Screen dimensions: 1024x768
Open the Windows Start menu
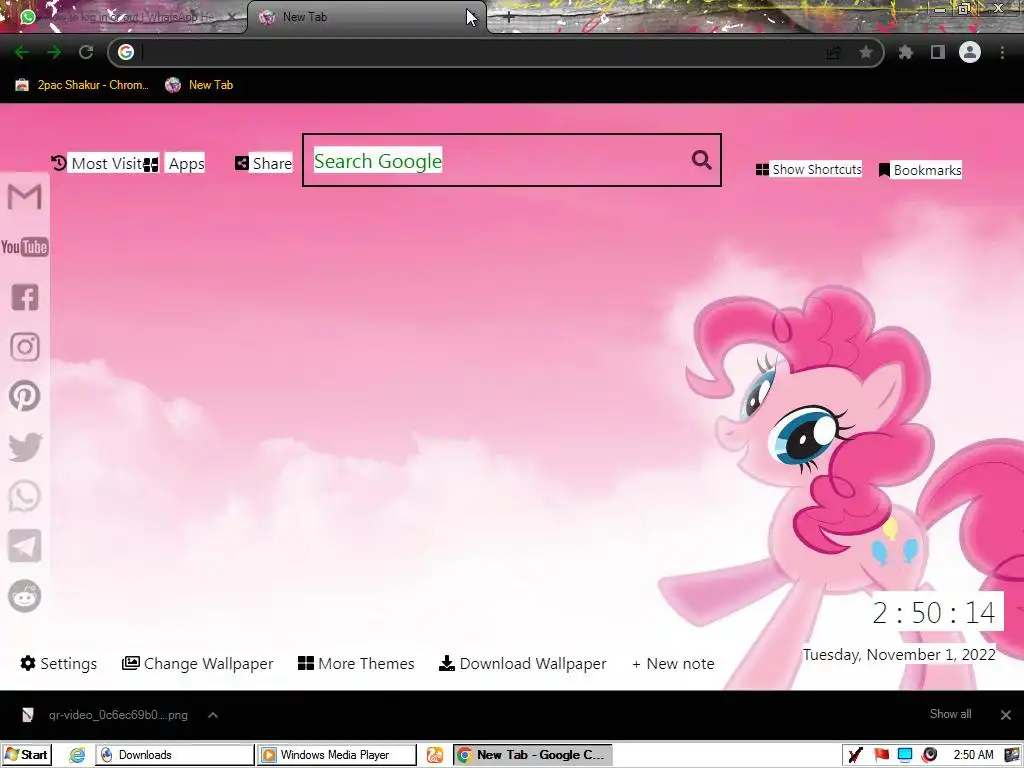(26, 755)
